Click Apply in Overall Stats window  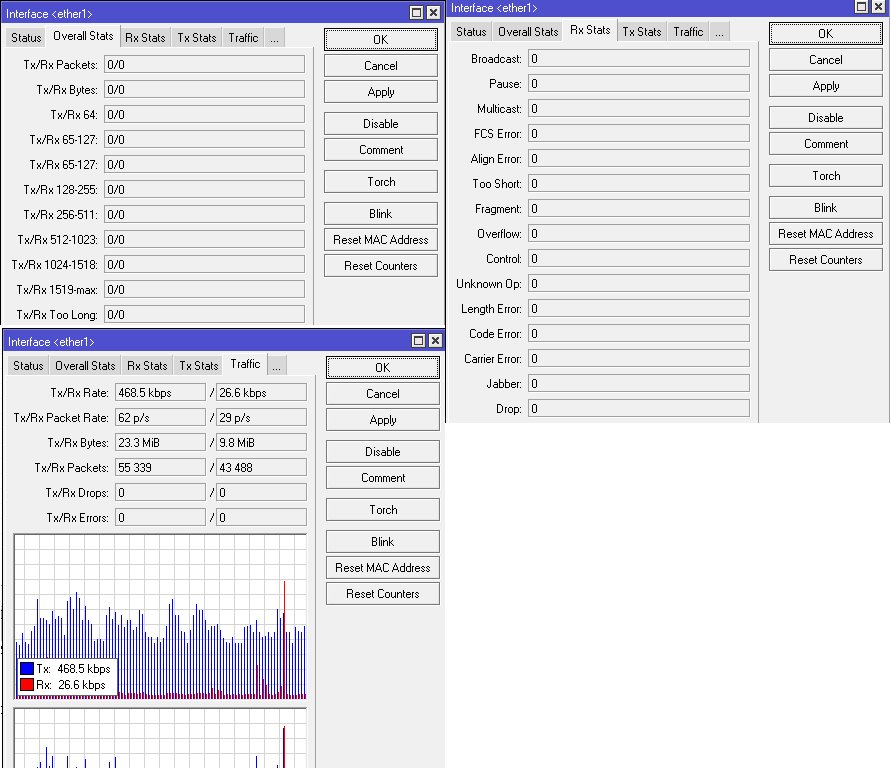pyautogui.click(x=381, y=92)
